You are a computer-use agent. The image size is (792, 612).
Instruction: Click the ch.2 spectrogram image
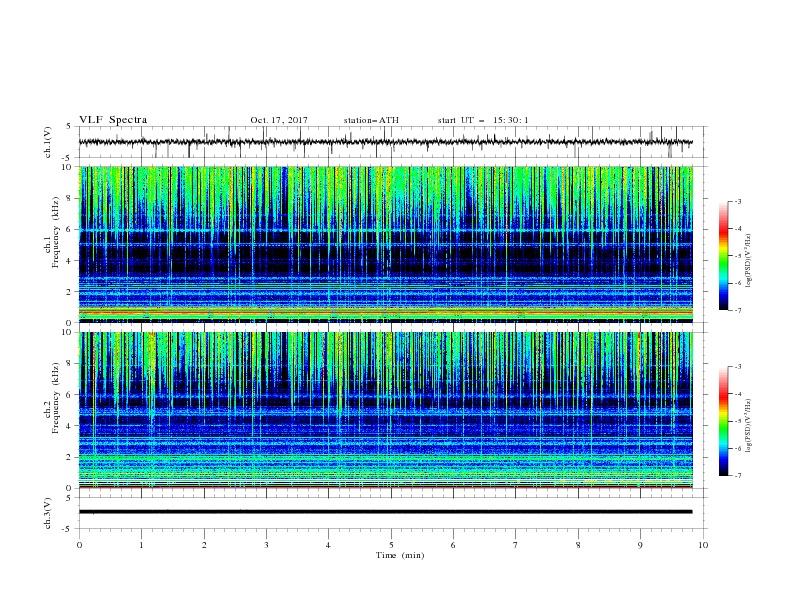pos(386,410)
